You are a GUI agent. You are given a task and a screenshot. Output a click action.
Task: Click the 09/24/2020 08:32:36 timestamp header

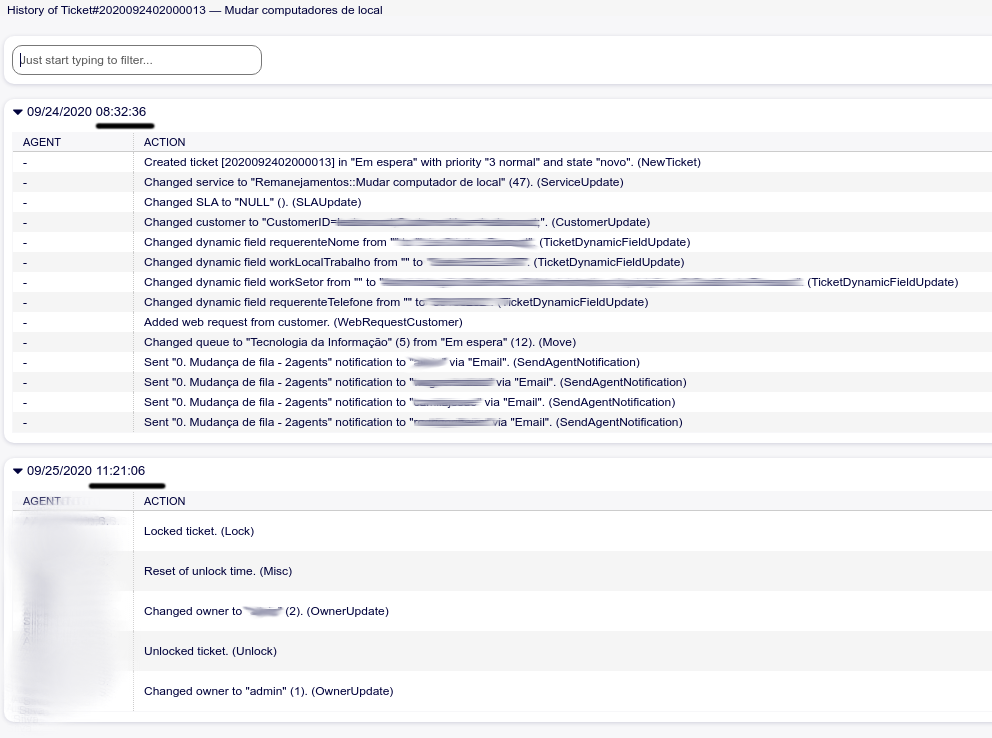point(86,112)
